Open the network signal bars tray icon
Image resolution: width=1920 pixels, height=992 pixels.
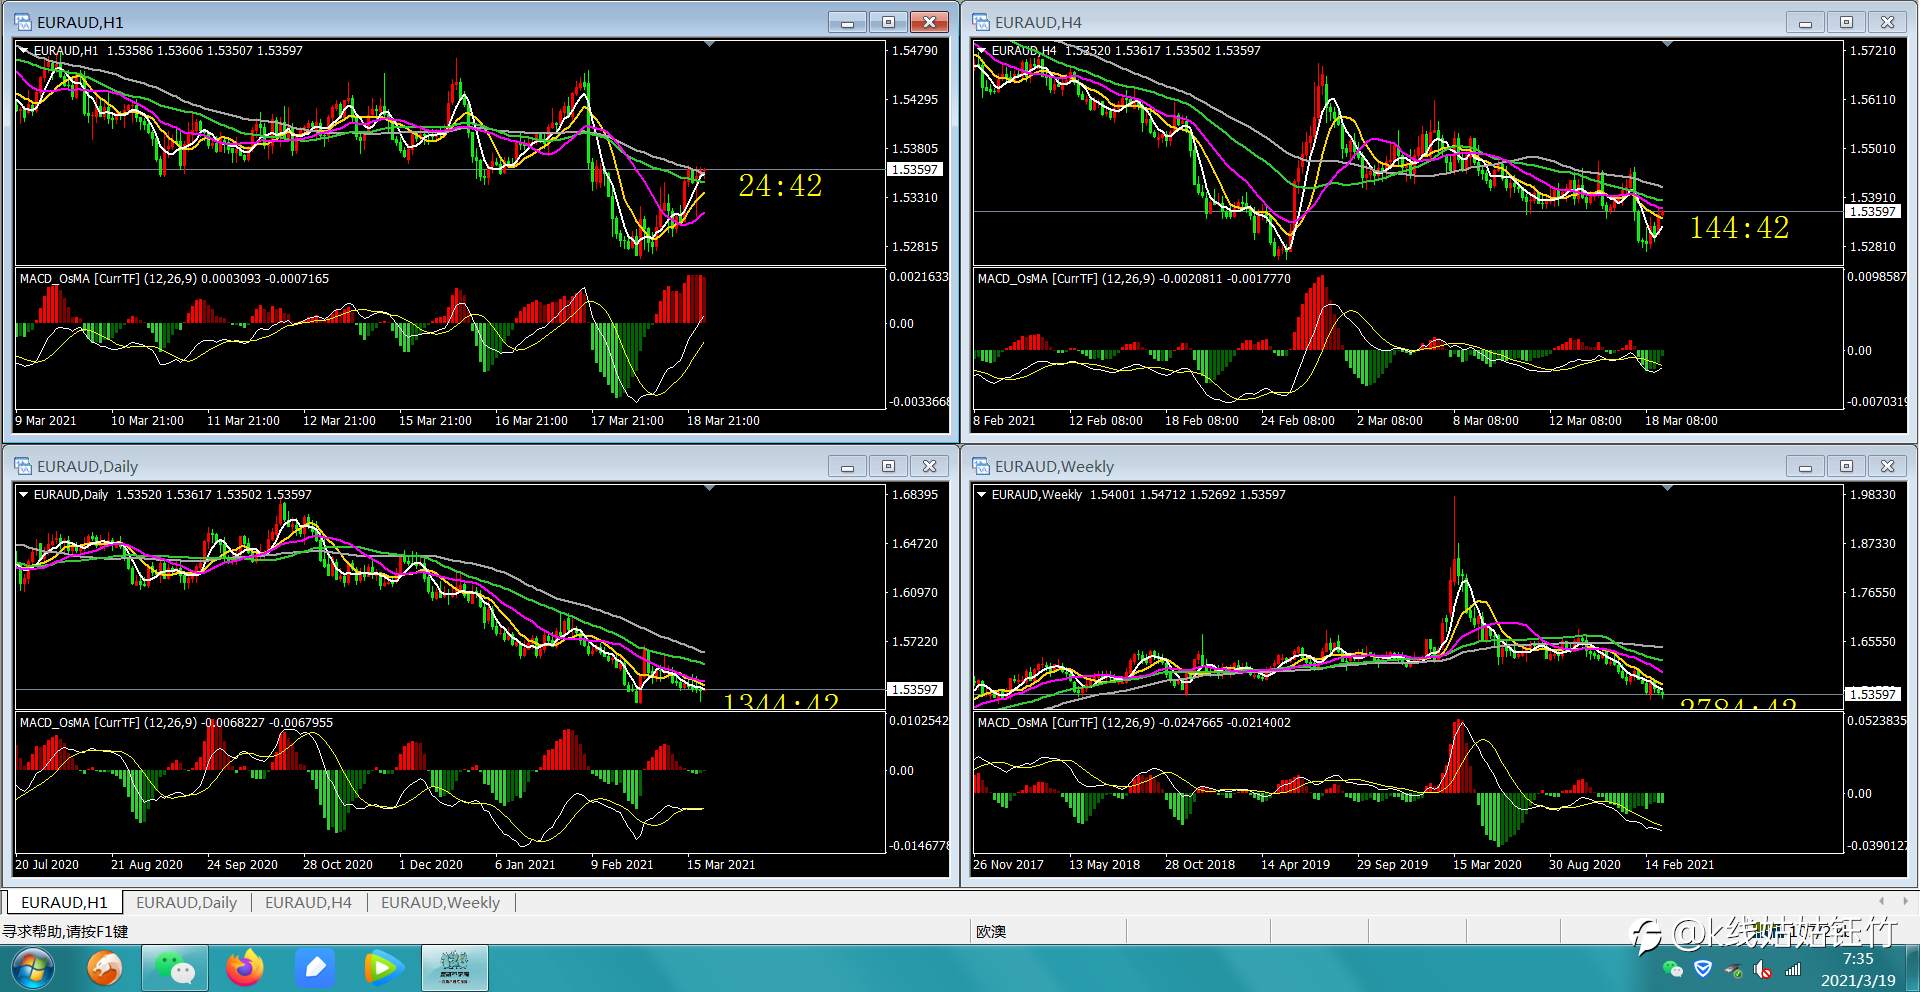[1793, 969]
